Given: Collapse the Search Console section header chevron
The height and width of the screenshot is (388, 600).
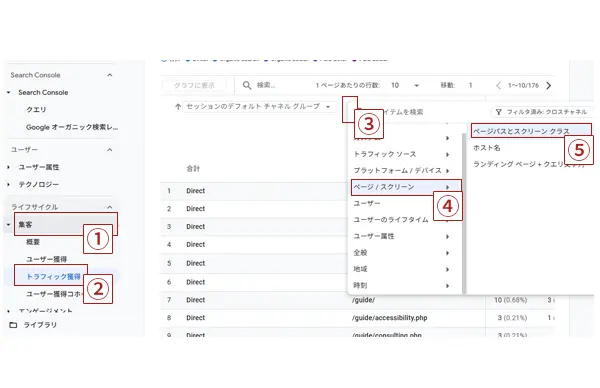Looking at the screenshot, I should pos(110,75).
